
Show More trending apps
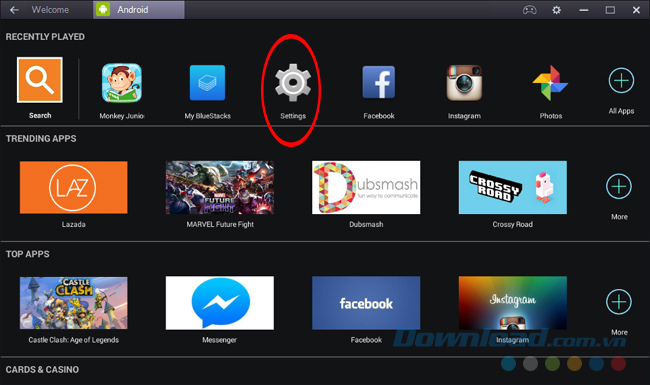619,186
